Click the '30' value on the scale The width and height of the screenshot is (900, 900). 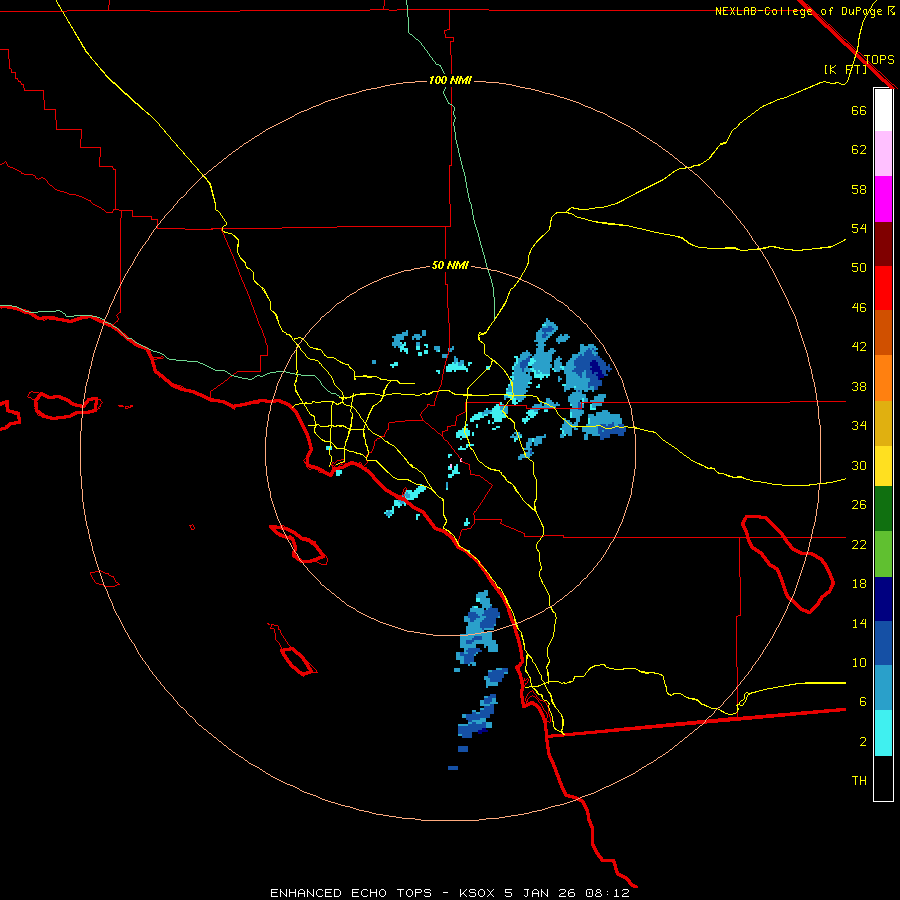(859, 465)
